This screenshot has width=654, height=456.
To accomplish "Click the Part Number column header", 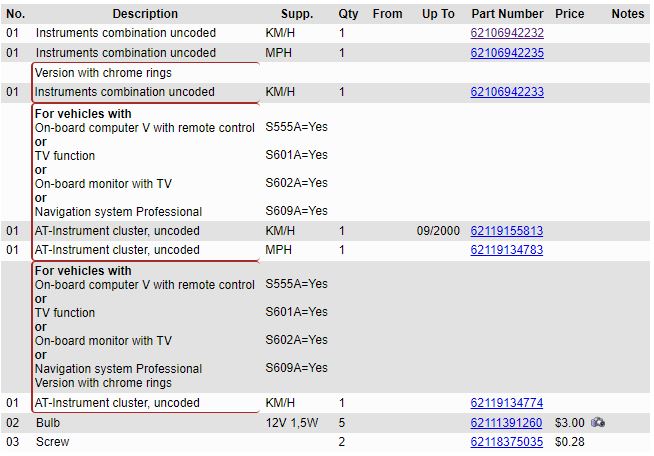I will (x=507, y=14).
